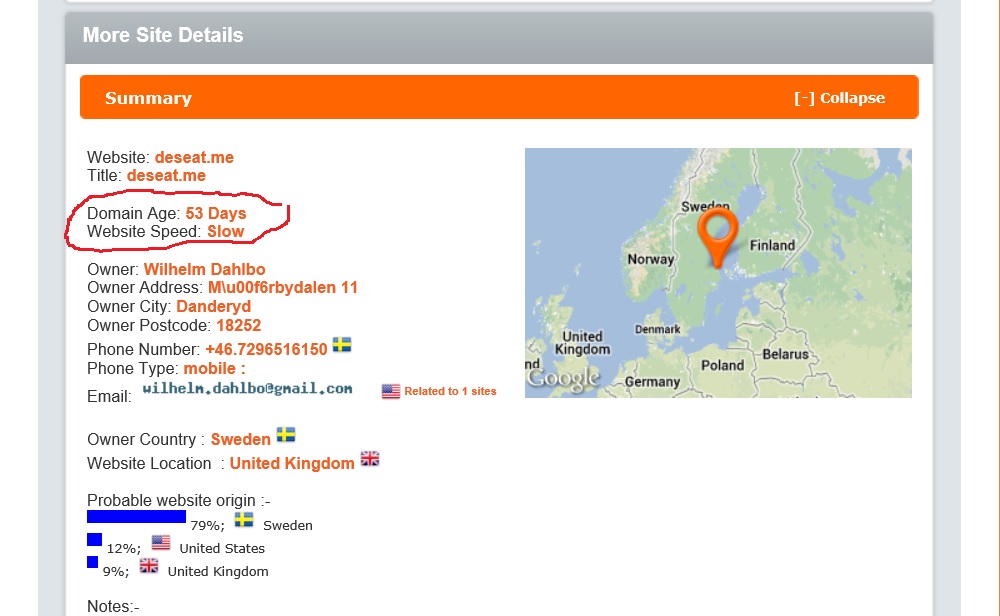Click the Sweden flag next to Owner Country
Viewport: 1000px width, 616px height.
285,435
